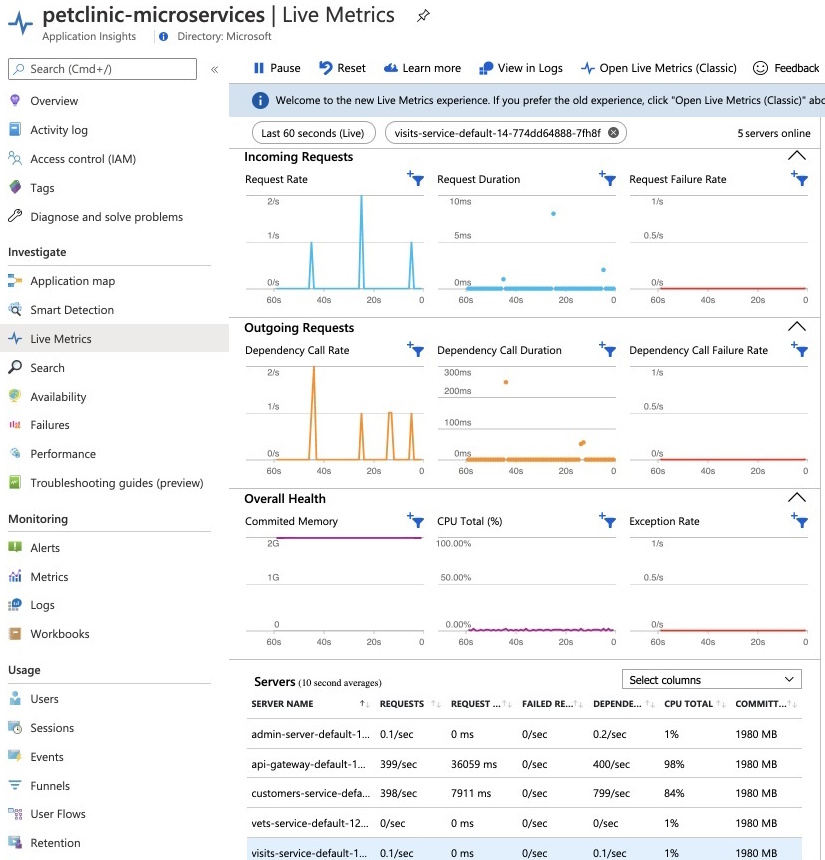825x860 pixels.
Task: Open the Select columns dropdown
Action: click(711, 680)
